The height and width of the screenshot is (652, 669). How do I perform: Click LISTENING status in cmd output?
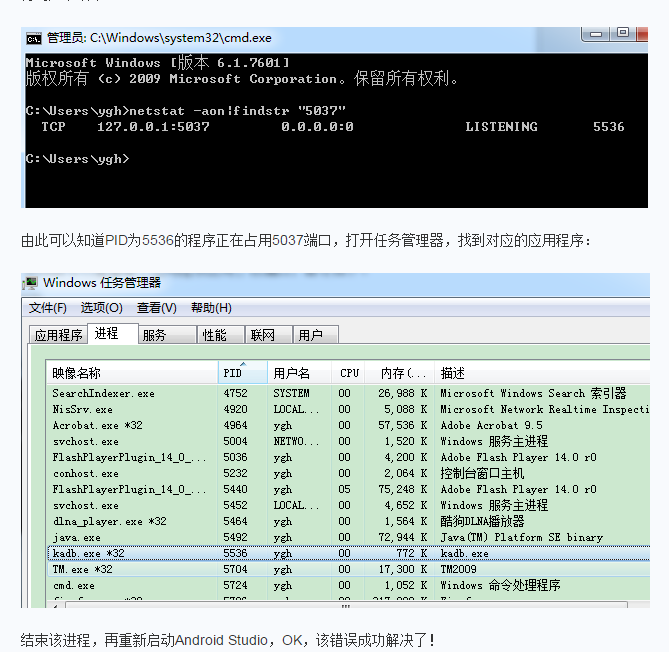[x=501, y=127]
